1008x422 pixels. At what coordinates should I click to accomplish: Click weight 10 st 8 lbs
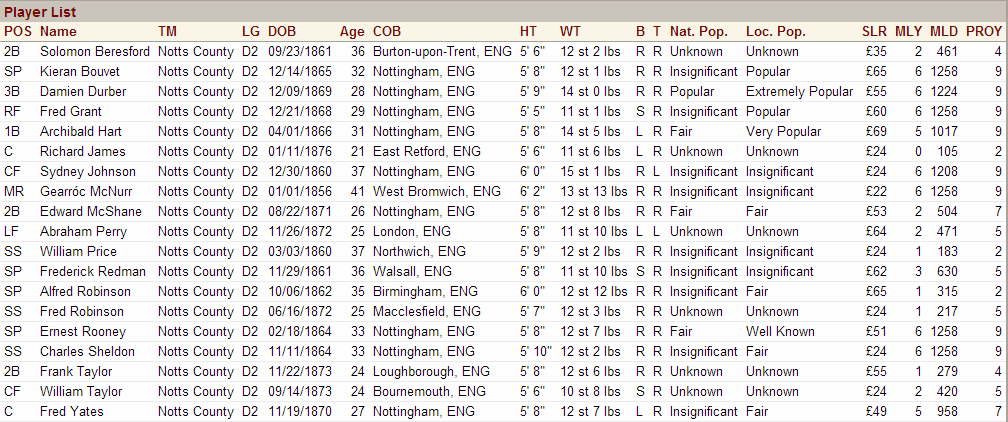click(590, 391)
